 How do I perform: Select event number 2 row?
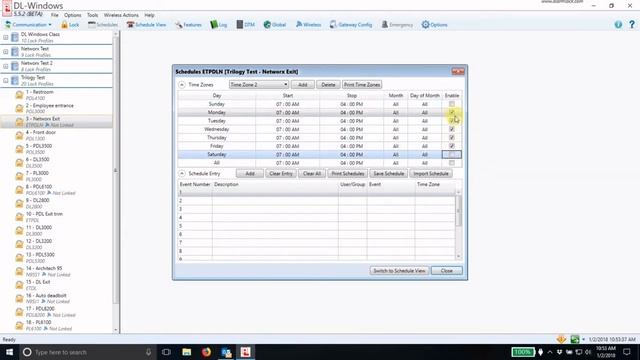click(x=316, y=201)
